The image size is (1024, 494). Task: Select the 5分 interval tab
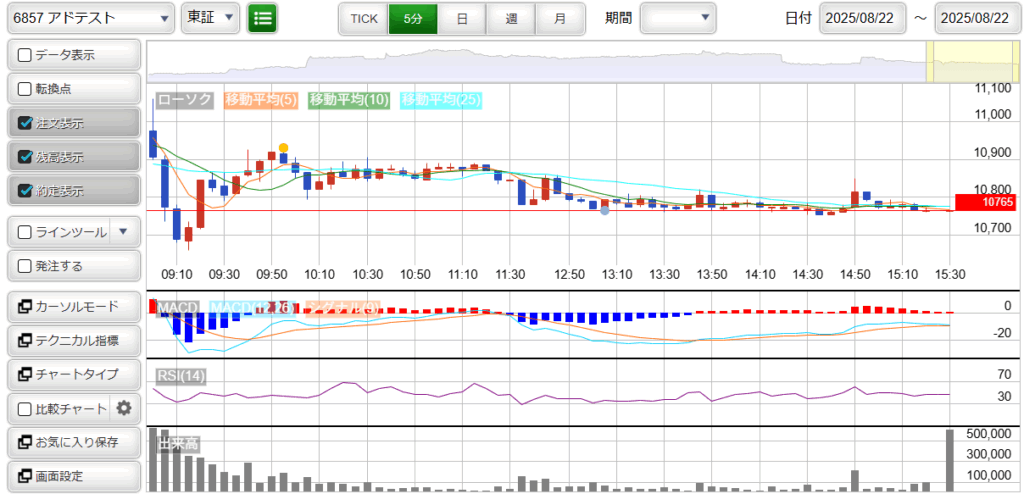coord(413,19)
